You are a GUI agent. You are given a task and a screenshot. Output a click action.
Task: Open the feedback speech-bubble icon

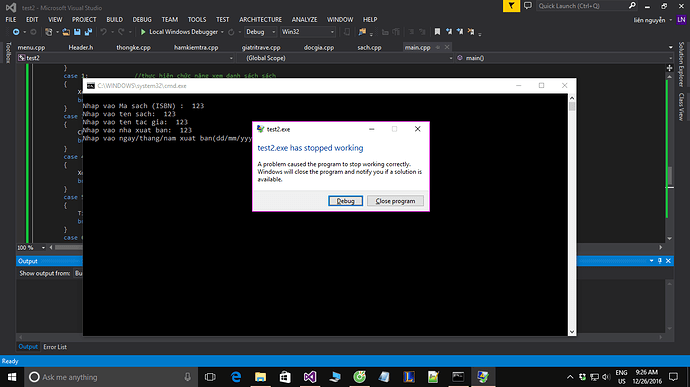pos(528,6)
